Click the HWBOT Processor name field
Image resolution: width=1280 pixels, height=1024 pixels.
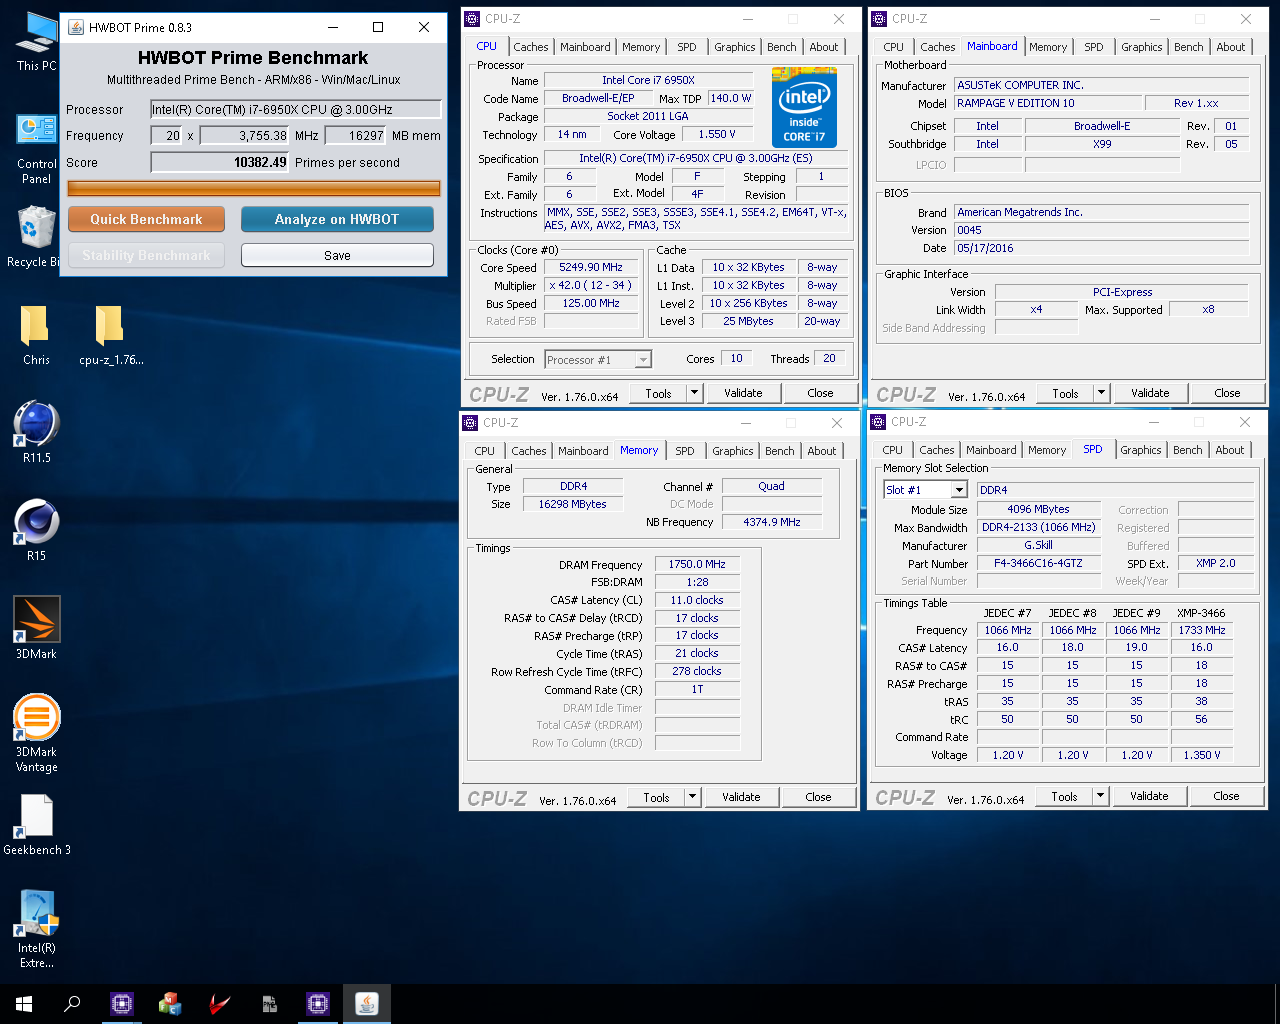(296, 109)
